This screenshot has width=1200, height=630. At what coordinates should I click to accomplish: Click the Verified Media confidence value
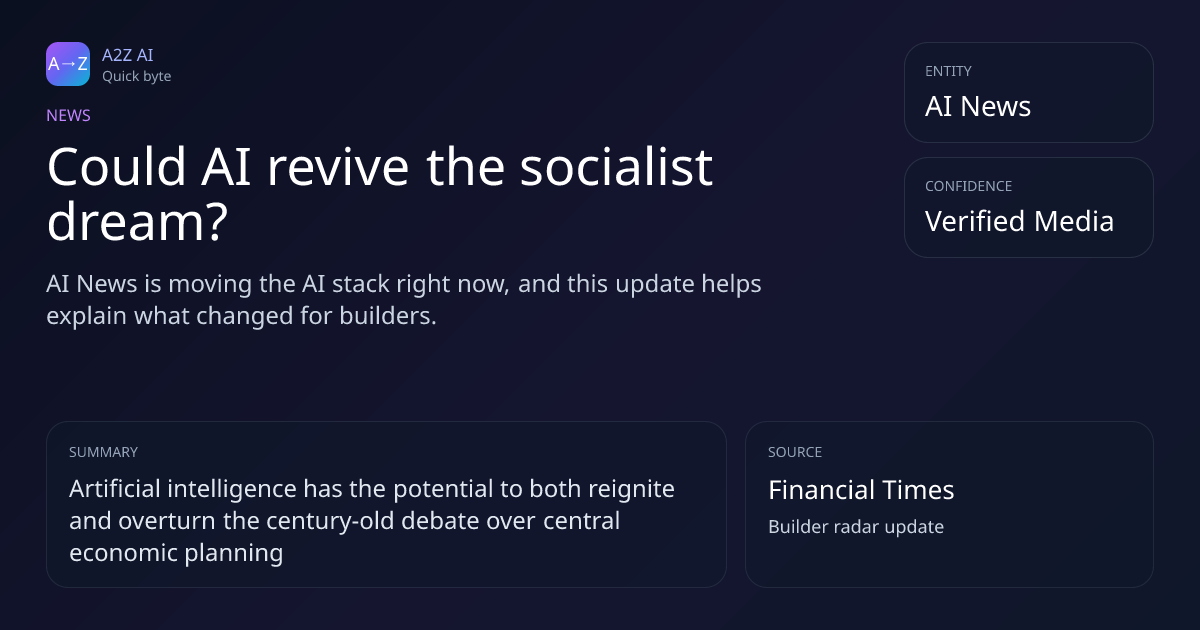coord(1019,221)
